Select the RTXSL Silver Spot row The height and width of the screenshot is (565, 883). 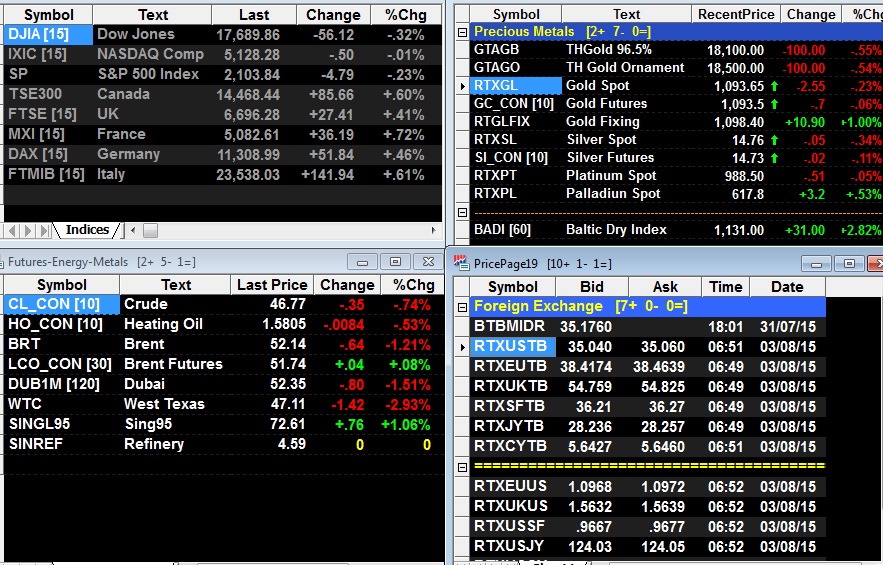[x=676, y=140]
